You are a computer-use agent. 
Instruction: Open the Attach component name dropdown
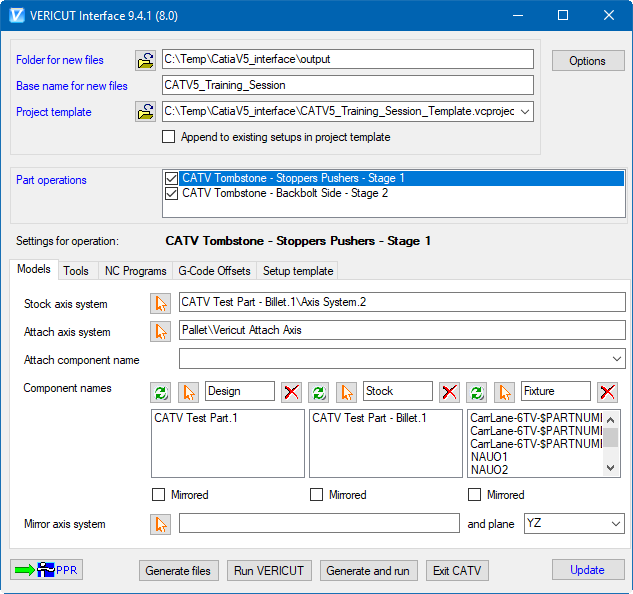(x=616, y=359)
